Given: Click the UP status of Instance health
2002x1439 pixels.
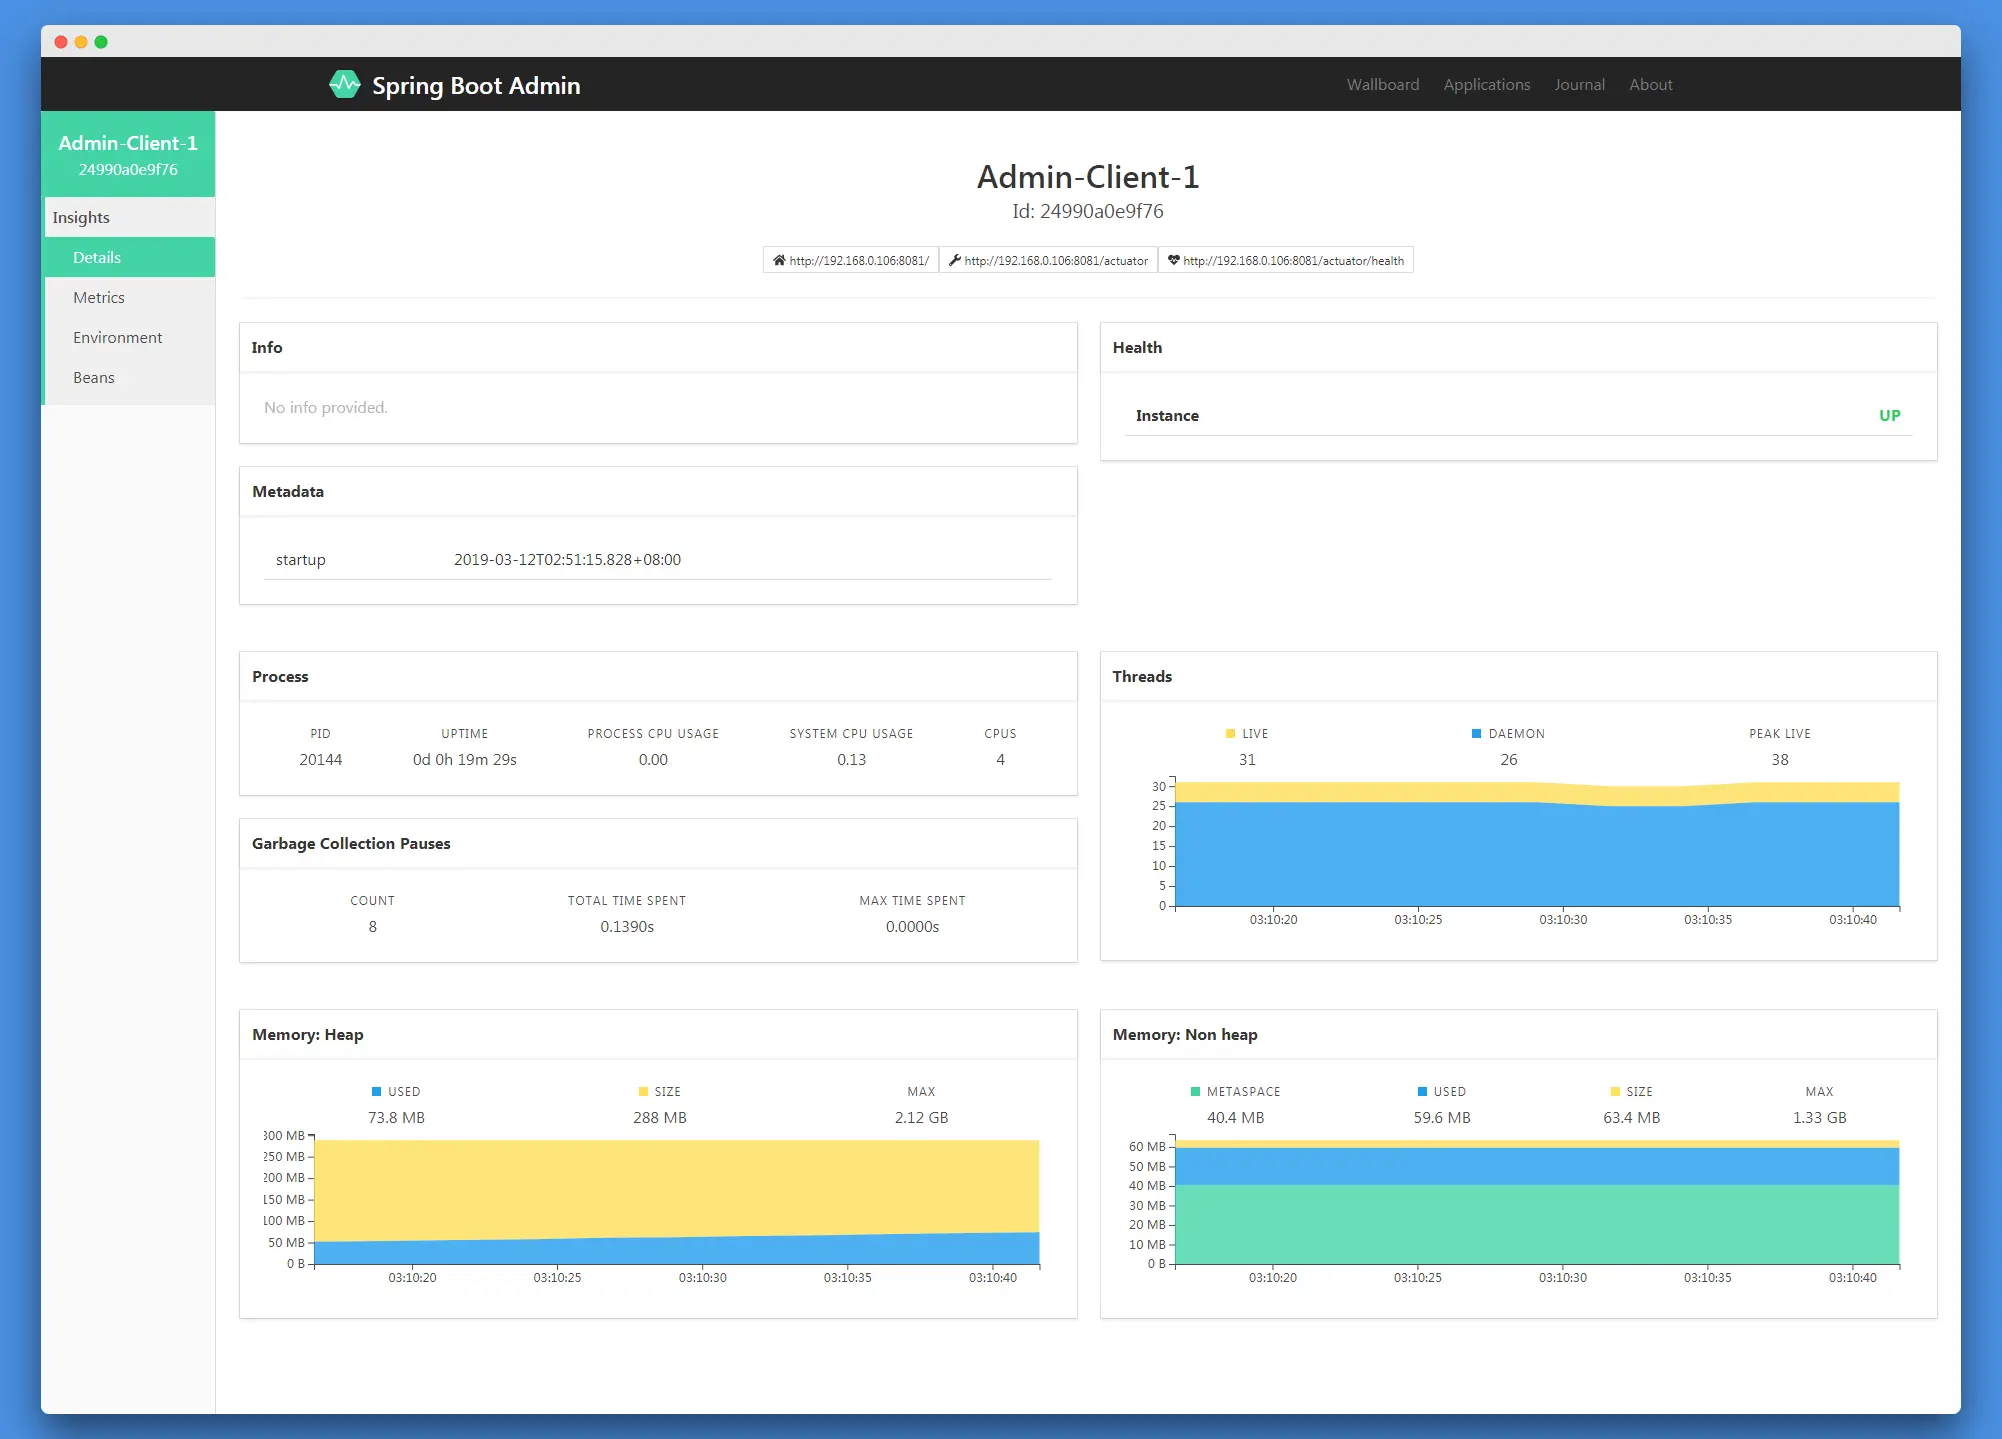Looking at the screenshot, I should 1889,416.
